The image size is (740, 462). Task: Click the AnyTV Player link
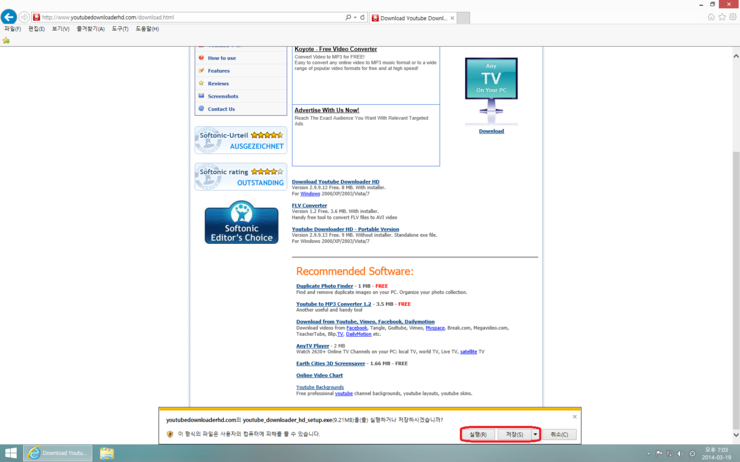(x=312, y=345)
